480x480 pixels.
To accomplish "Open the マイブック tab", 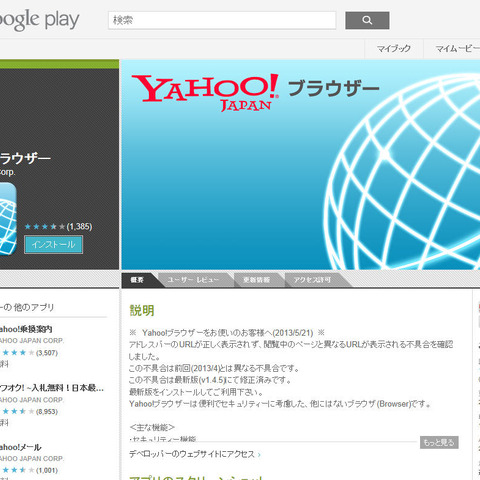I will [x=394, y=49].
